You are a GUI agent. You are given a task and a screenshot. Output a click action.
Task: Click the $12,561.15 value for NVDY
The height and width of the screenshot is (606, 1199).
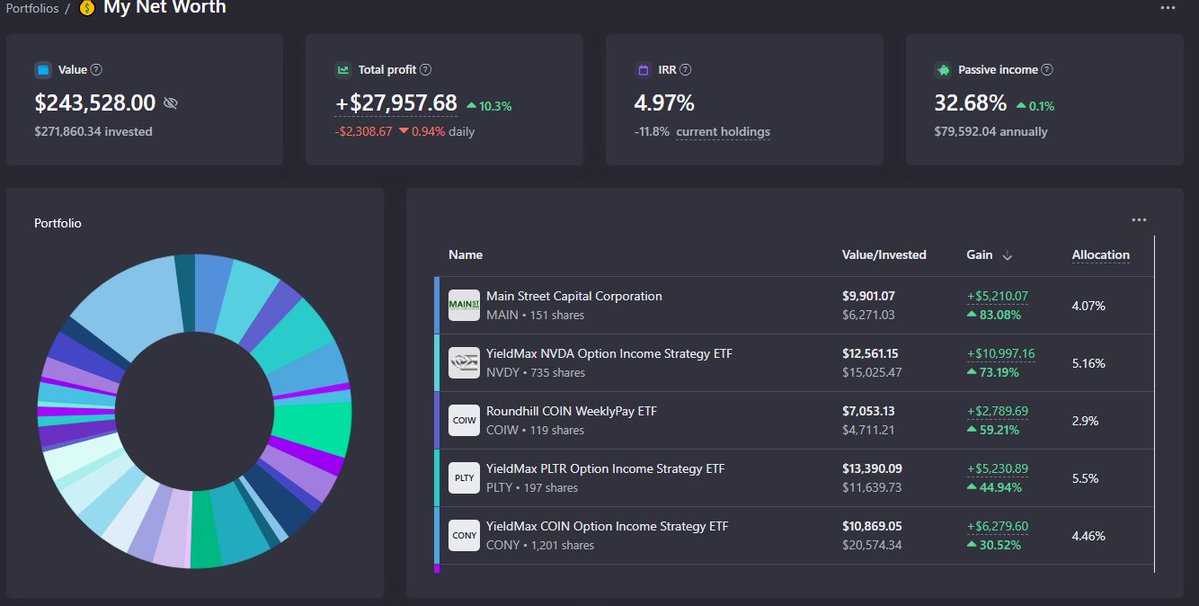tap(870, 354)
